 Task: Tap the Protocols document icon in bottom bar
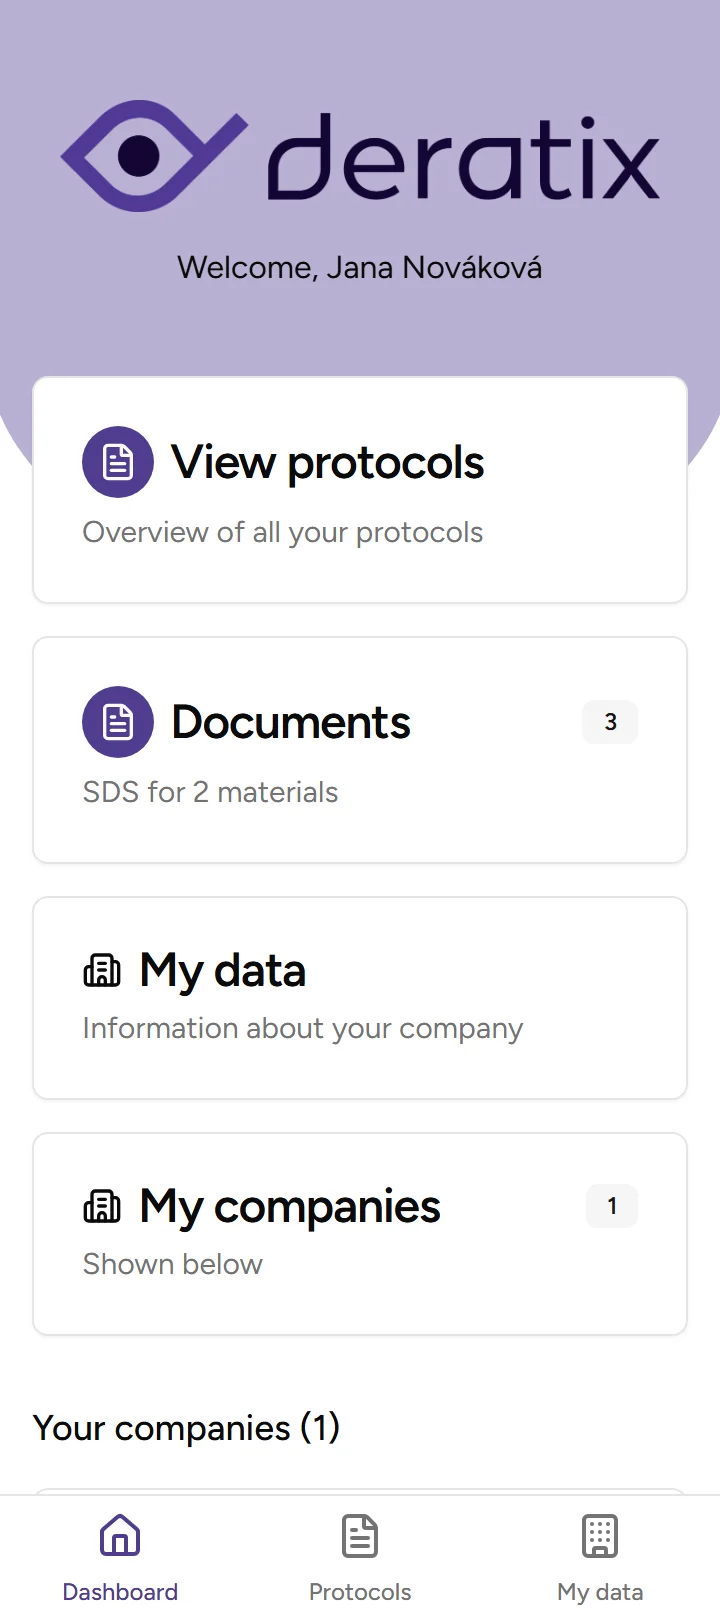tap(359, 1536)
